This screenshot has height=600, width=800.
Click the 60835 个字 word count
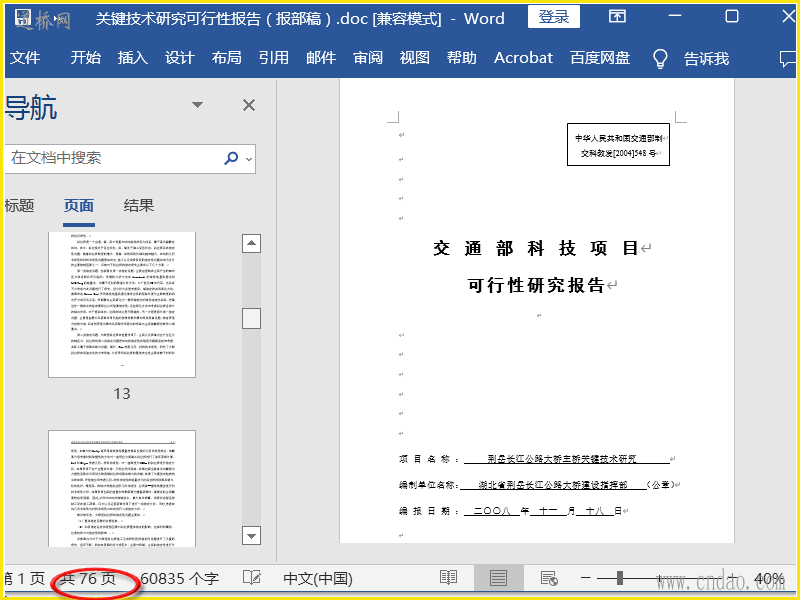coord(180,579)
